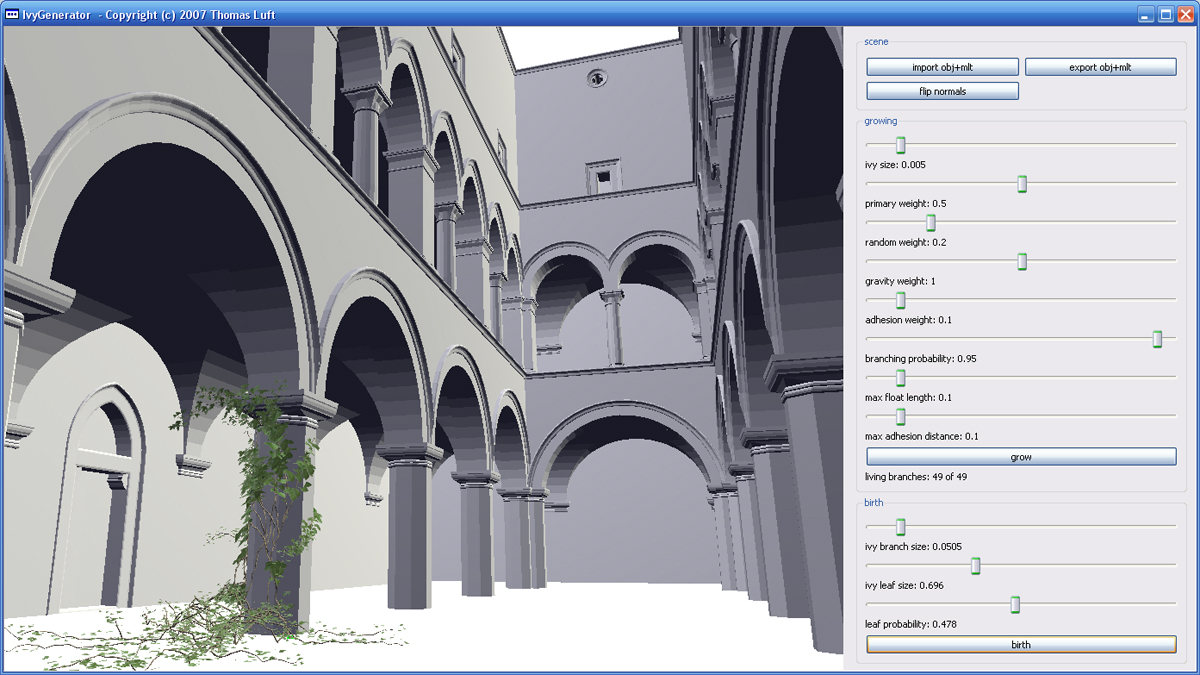Image resolution: width=1200 pixels, height=675 pixels.
Task: Click the ivy size slider handle
Action: [x=900, y=146]
